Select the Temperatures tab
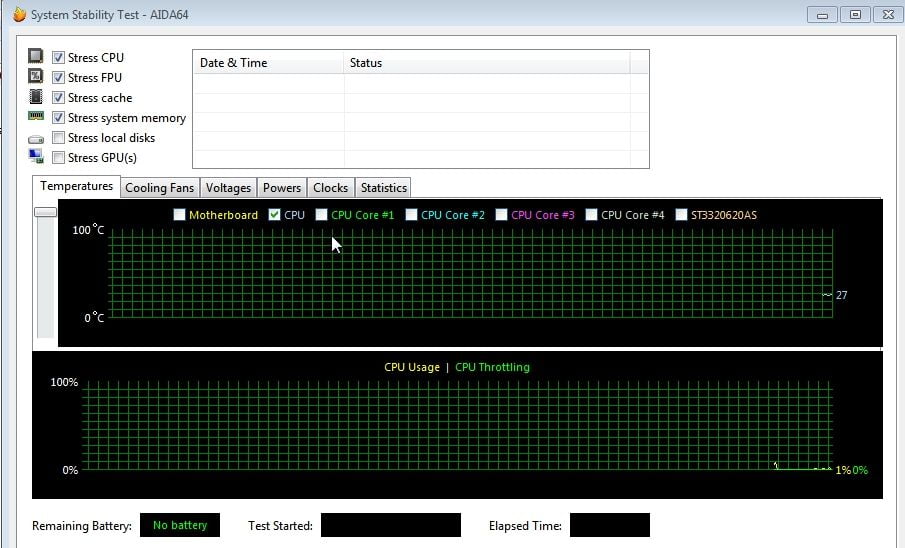This screenshot has height=548, width=905. click(76, 186)
